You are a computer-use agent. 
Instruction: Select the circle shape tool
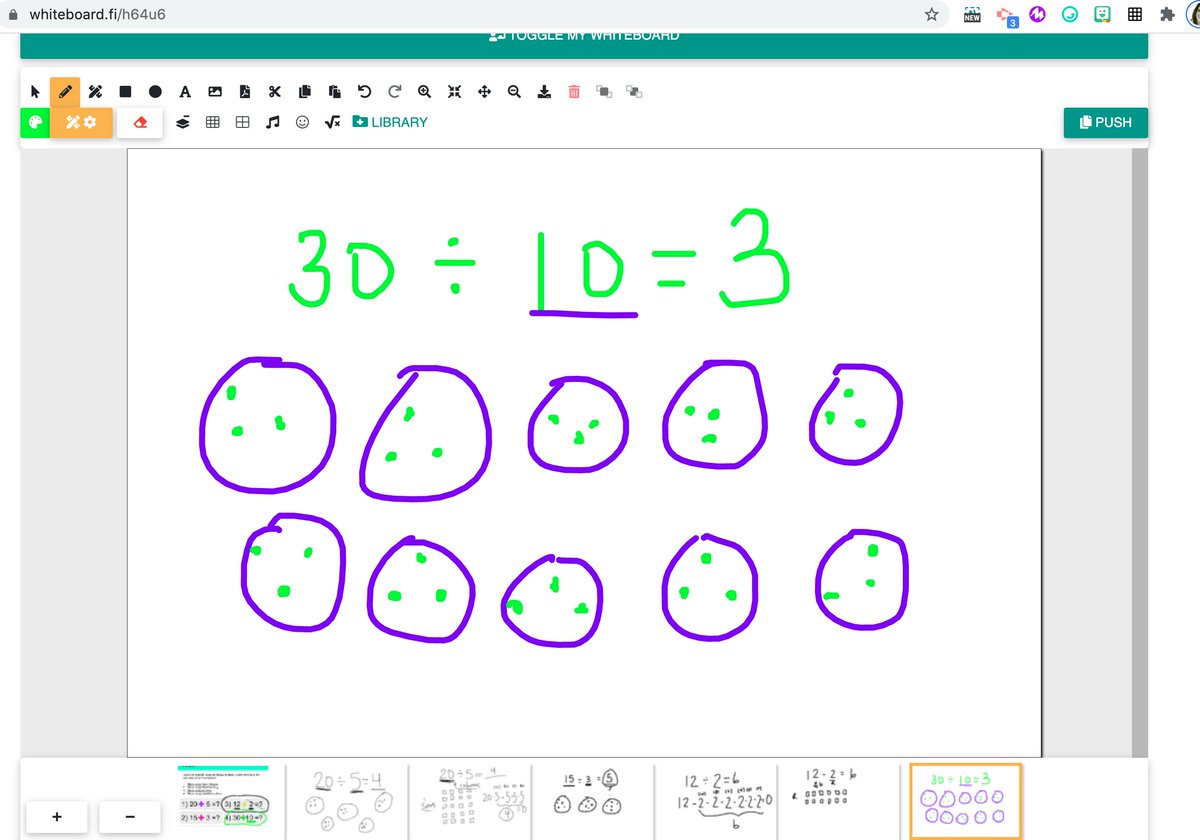pos(155,91)
